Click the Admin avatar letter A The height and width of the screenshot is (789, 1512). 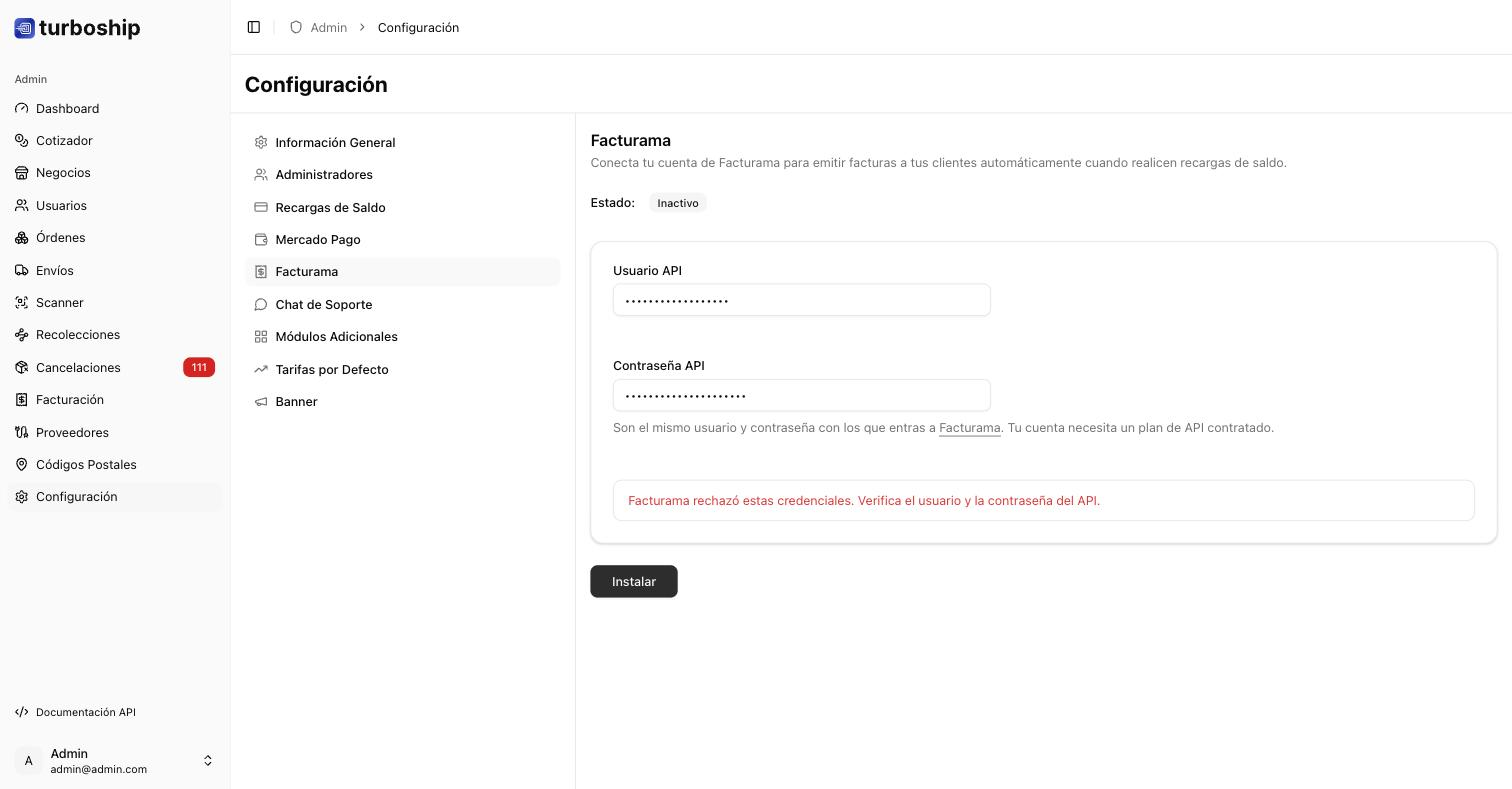(29, 761)
